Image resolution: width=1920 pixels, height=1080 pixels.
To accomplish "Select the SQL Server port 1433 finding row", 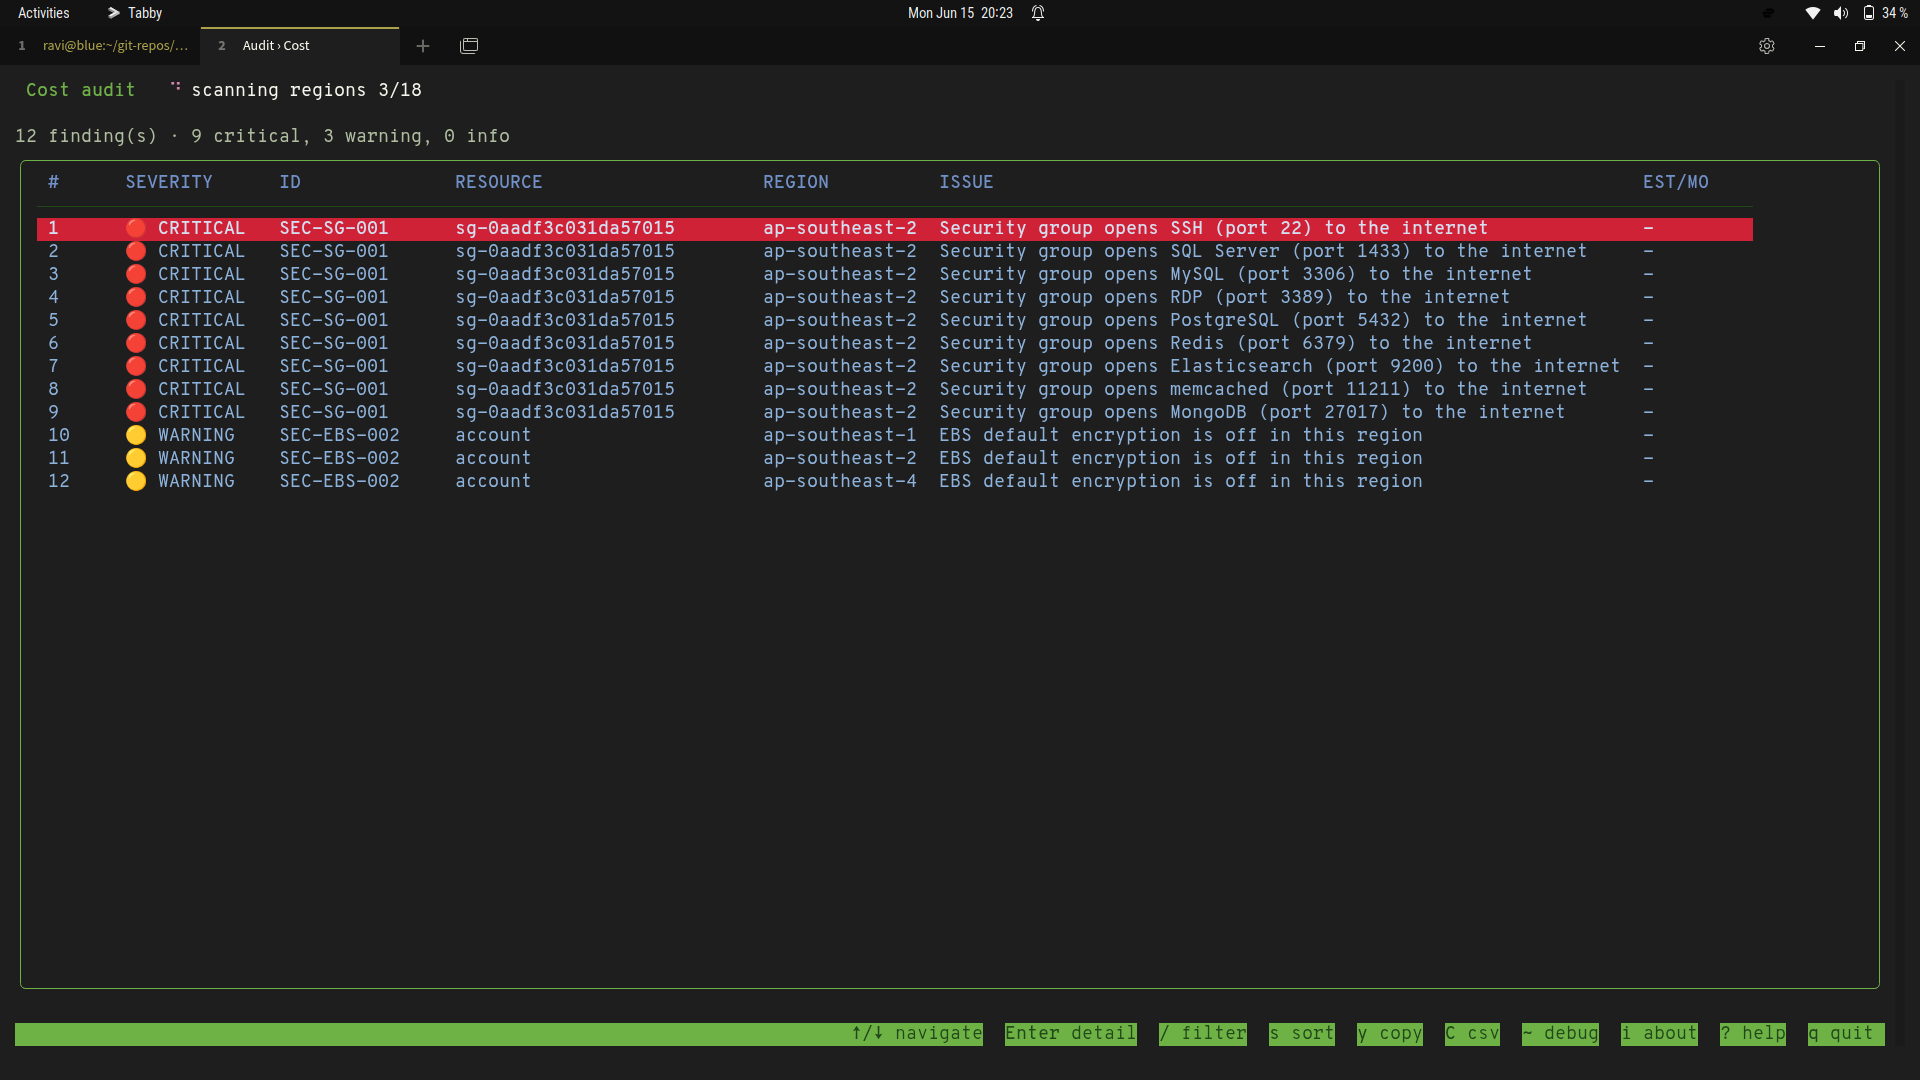I will [x=895, y=252].
